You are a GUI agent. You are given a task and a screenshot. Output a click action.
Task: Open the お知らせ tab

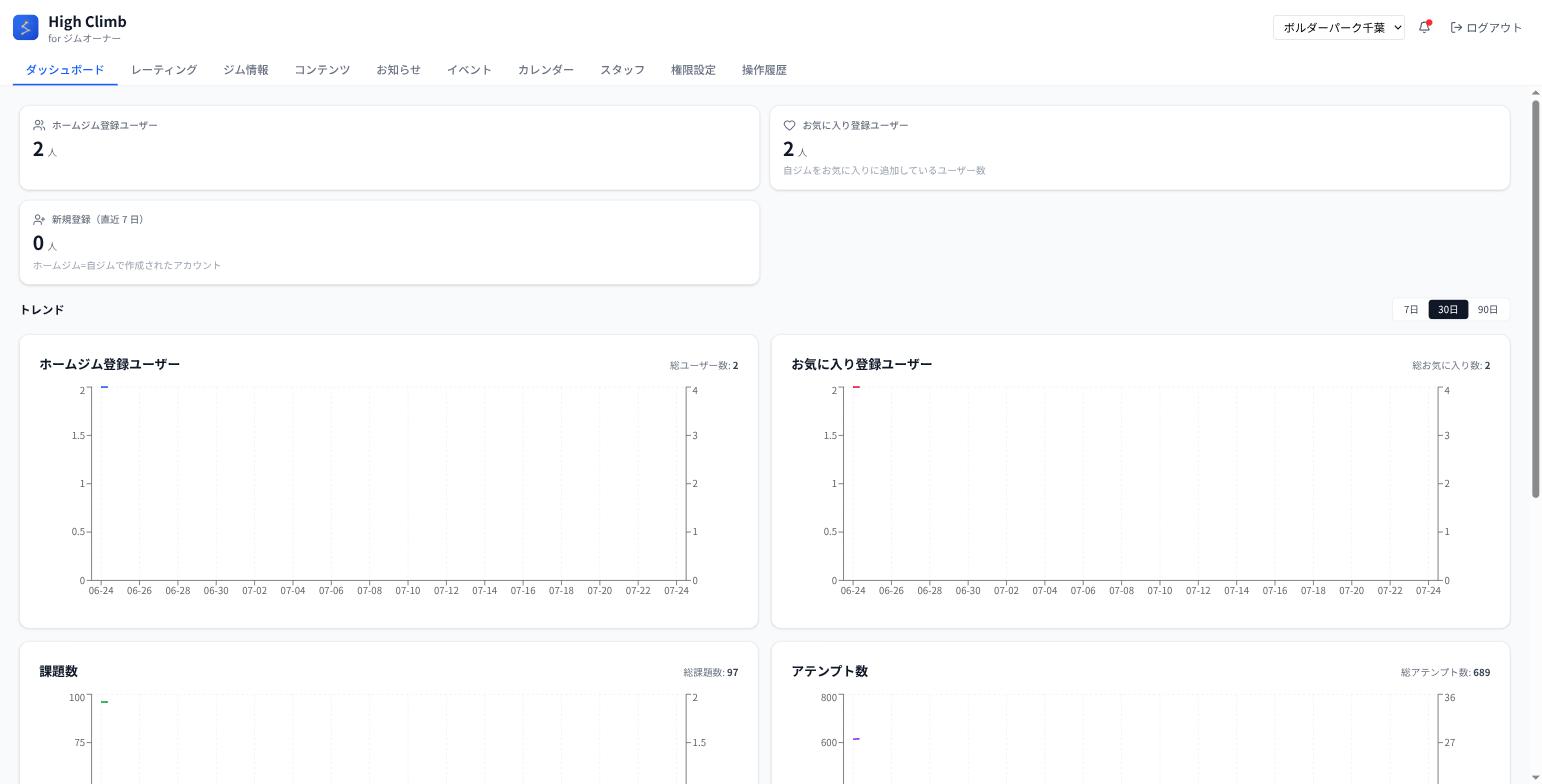click(x=398, y=70)
